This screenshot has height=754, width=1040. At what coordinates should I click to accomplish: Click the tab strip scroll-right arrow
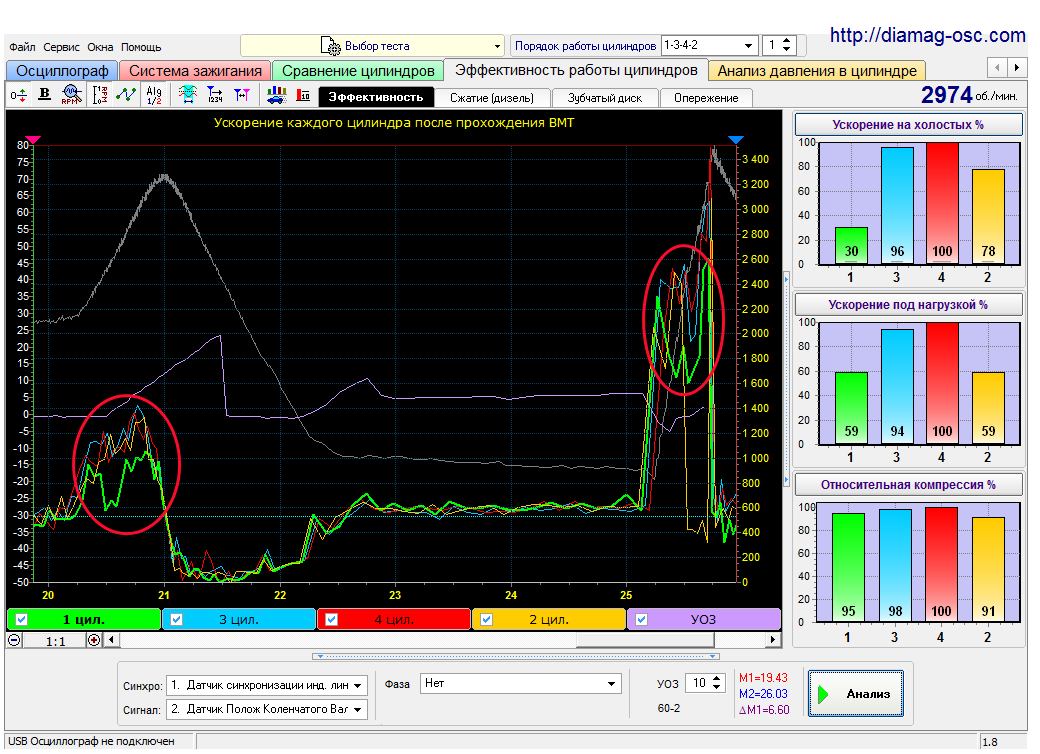[1017, 68]
